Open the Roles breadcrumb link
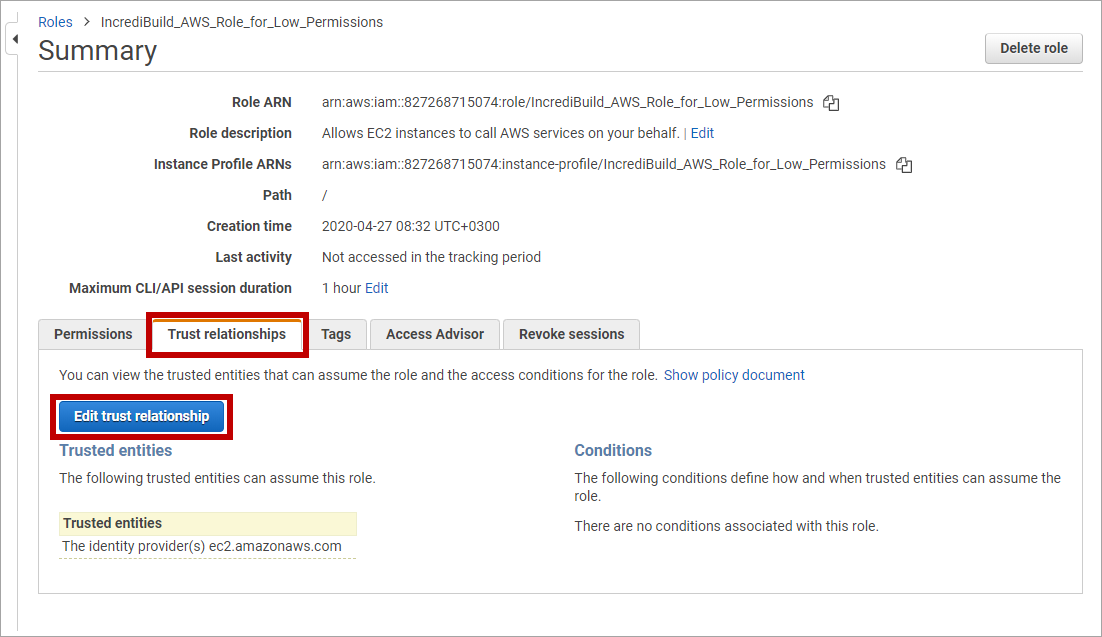 pos(55,22)
